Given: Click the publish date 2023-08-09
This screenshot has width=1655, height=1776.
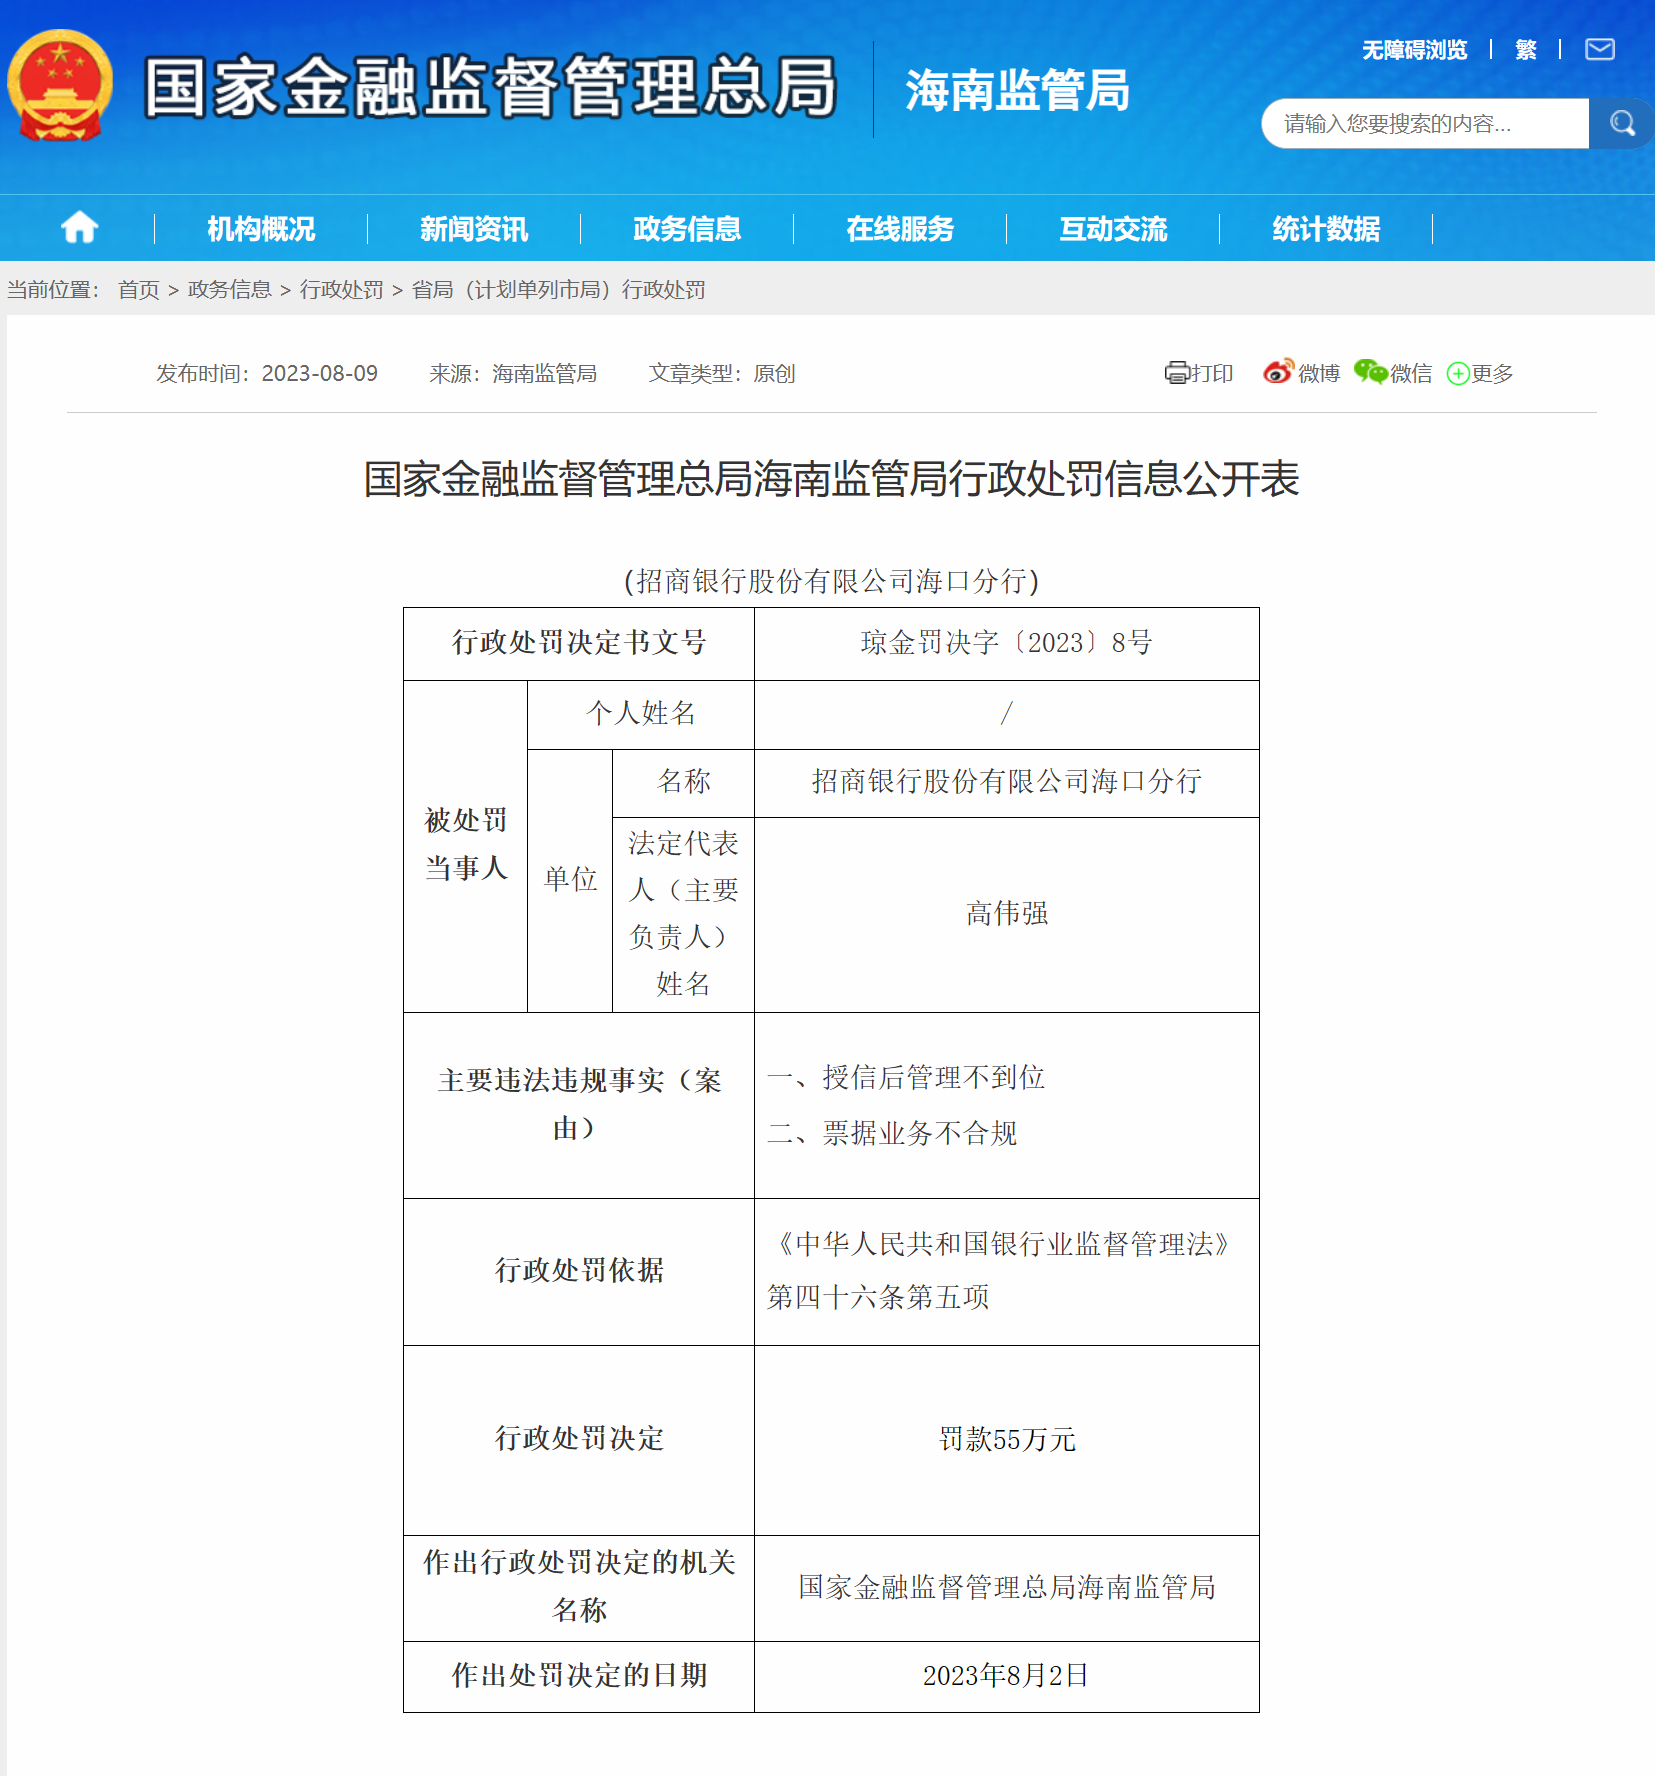Looking at the screenshot, I should click(x=320, y=374).
